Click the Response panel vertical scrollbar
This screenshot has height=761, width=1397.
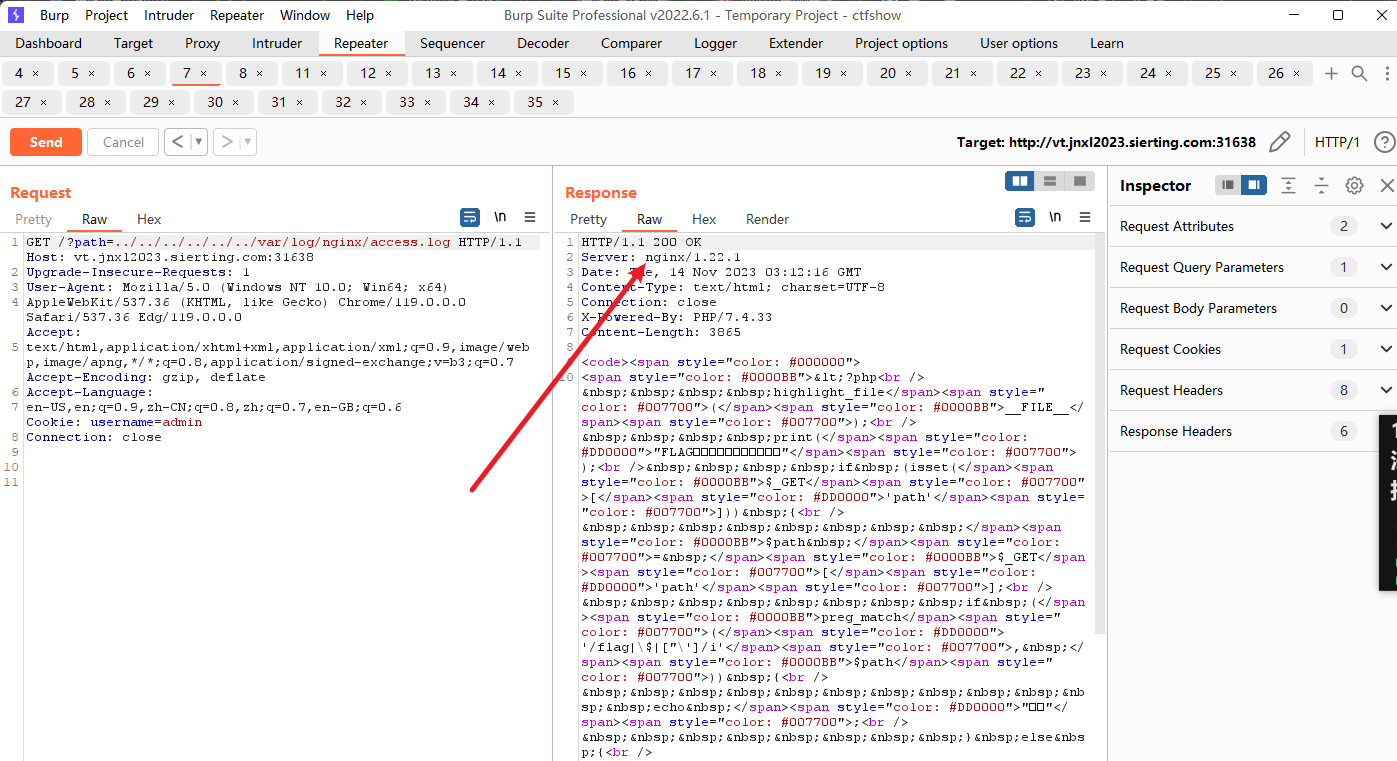pos(1101,435)
